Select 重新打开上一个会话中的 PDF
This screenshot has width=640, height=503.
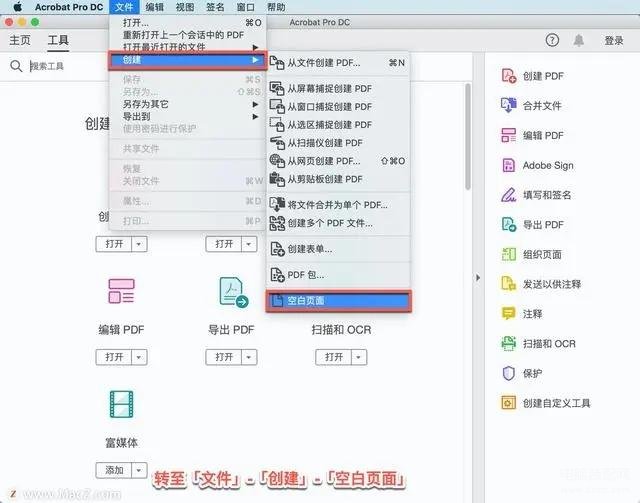[188, 35]
